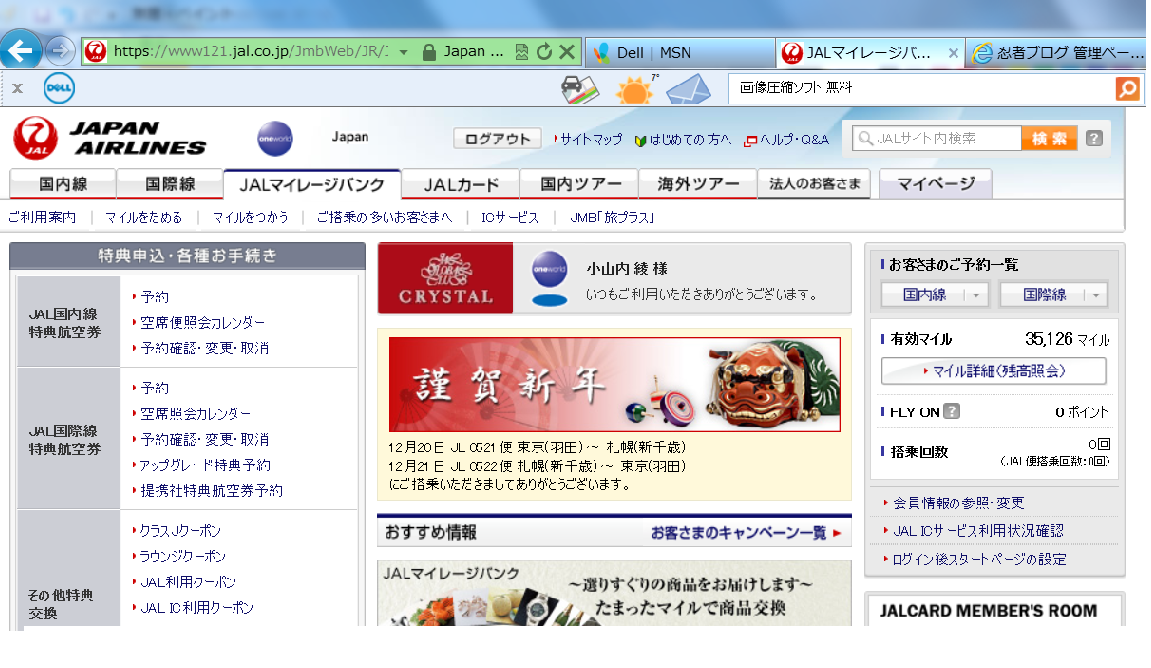Close the Dell toolbar with X

pyautogui.click(x=18, y=89)
